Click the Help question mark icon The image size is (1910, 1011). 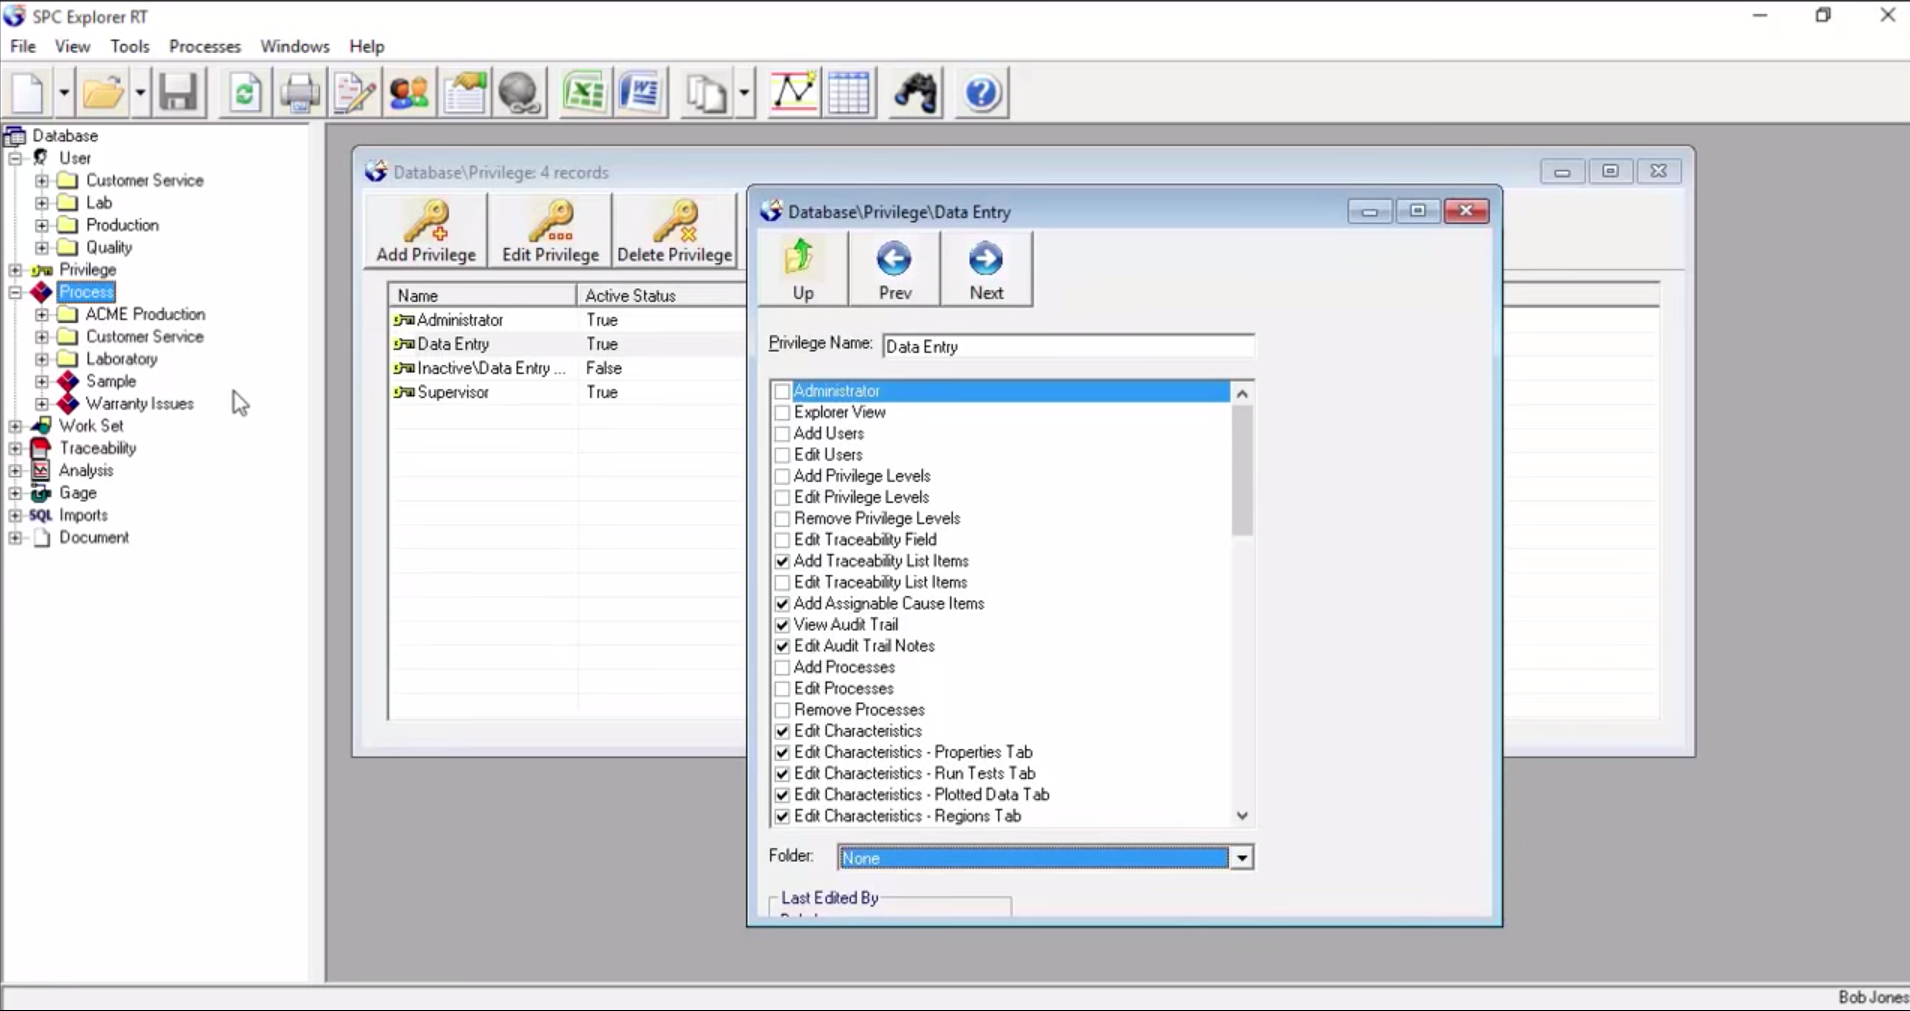click(x=982, y=92)
